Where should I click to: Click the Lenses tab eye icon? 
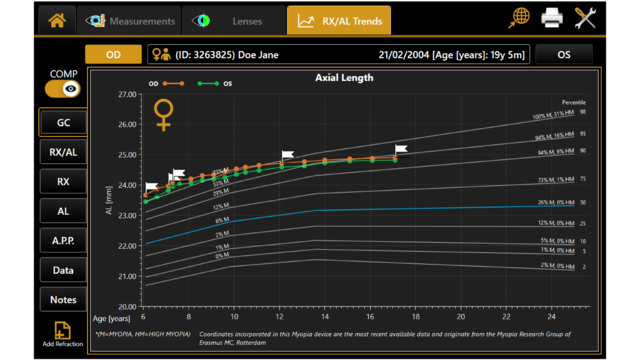coord(201,20)
